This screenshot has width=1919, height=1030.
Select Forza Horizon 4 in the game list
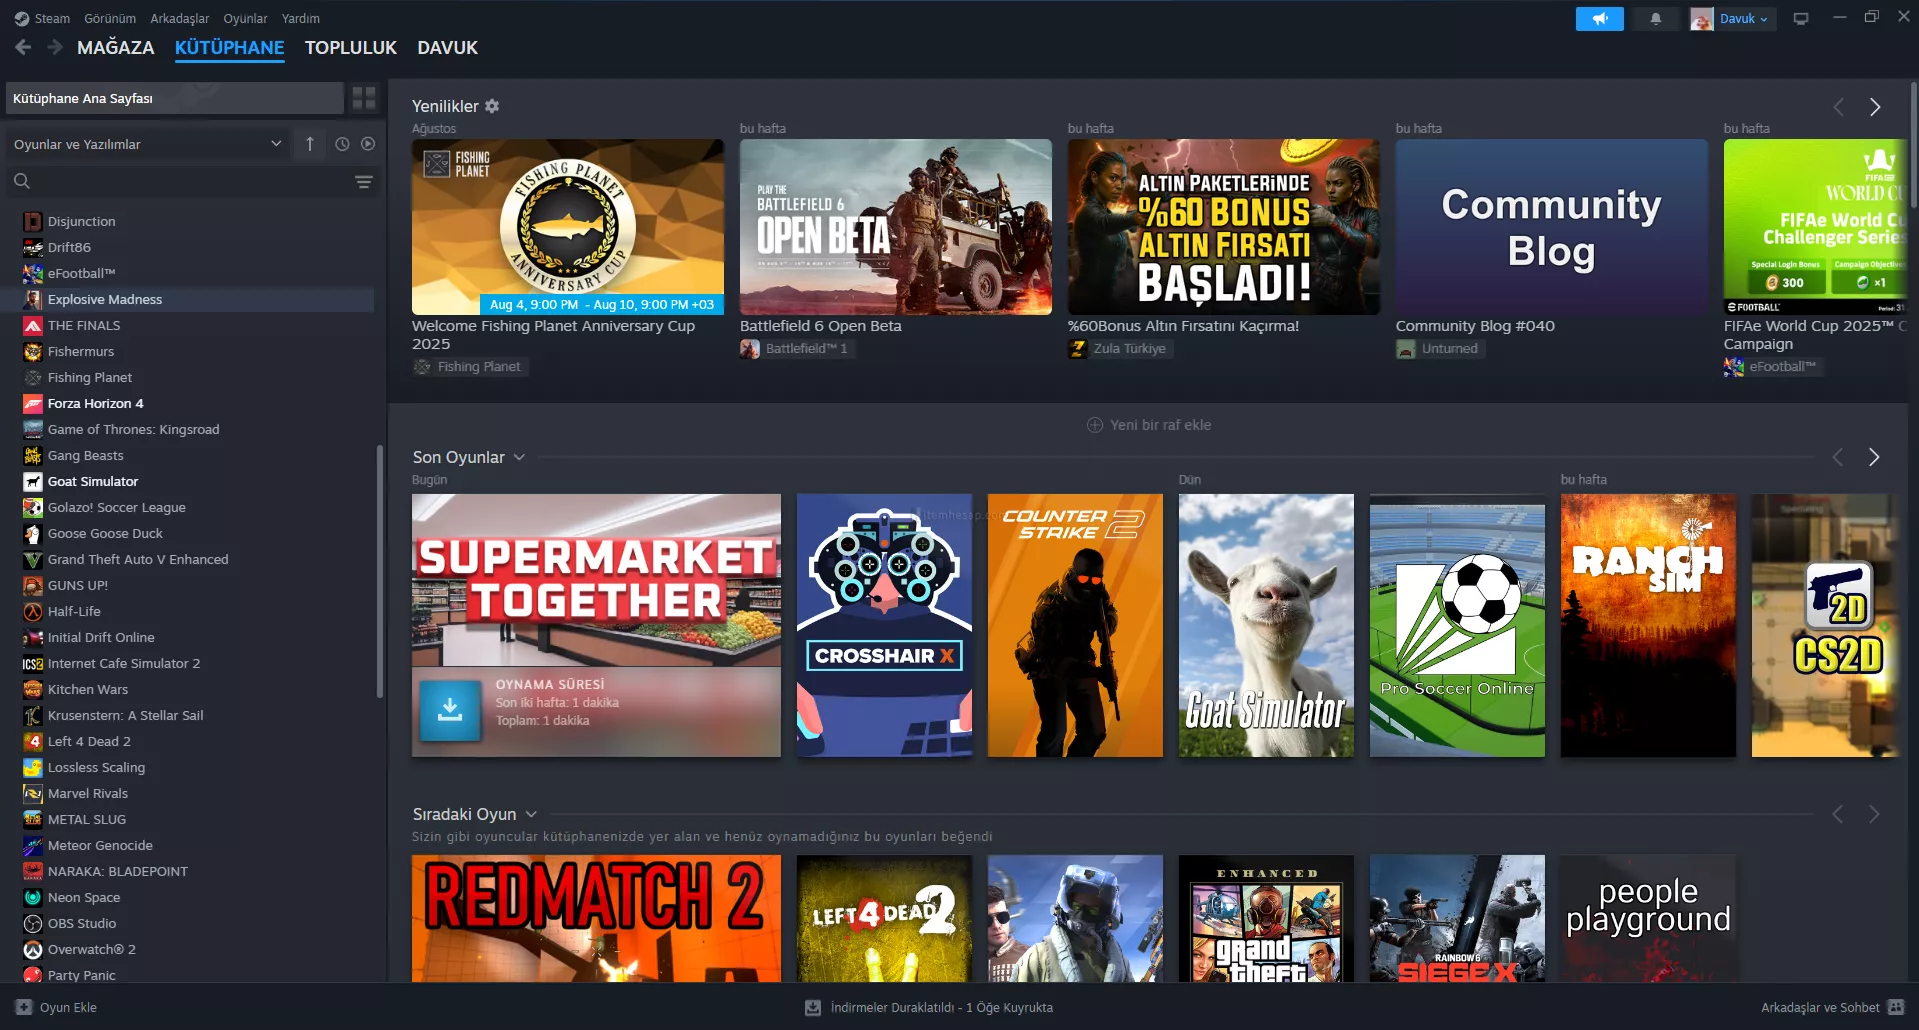coord(95,403)
